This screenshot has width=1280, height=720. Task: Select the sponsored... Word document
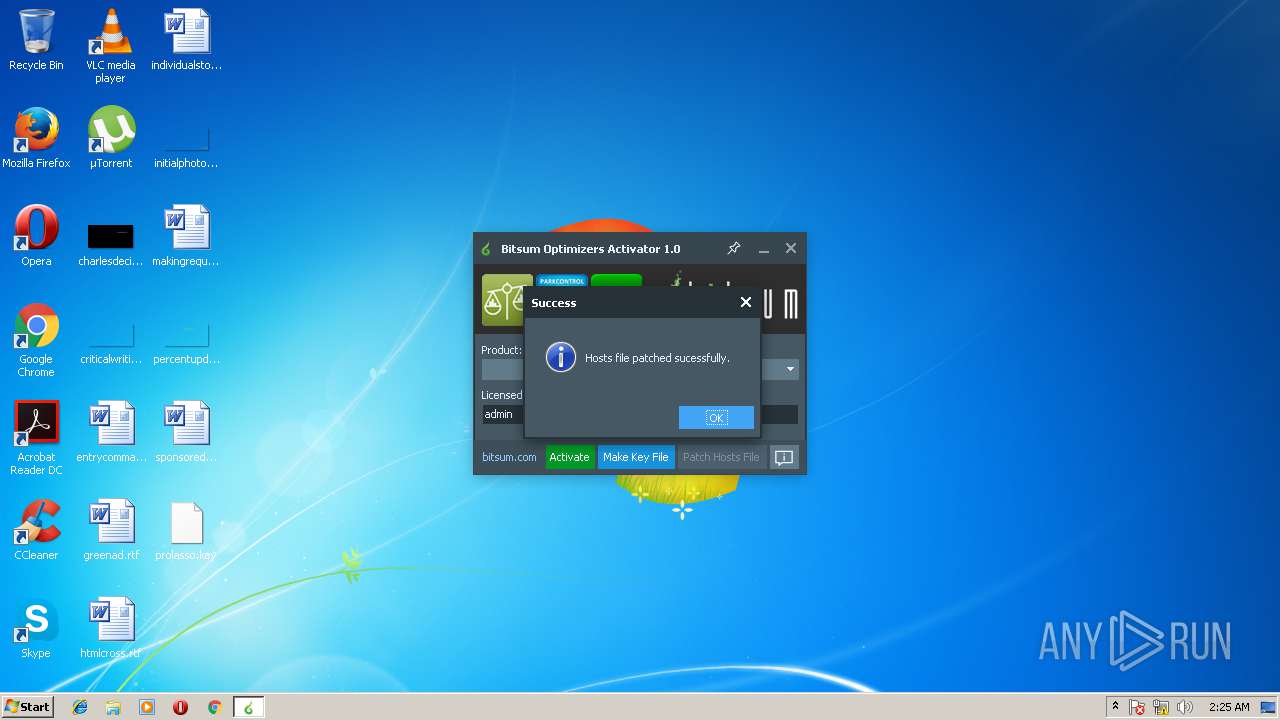click(x=186, y=432)
